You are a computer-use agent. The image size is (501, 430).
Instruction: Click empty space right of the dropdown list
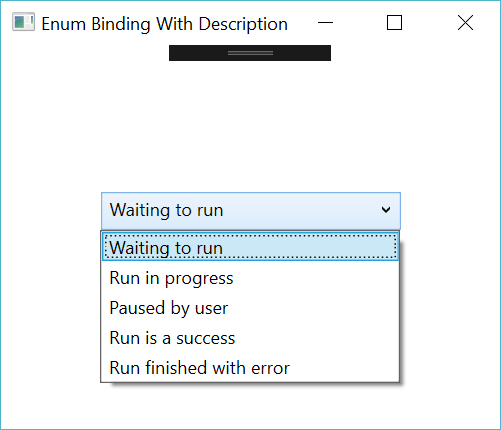point(450,300)
